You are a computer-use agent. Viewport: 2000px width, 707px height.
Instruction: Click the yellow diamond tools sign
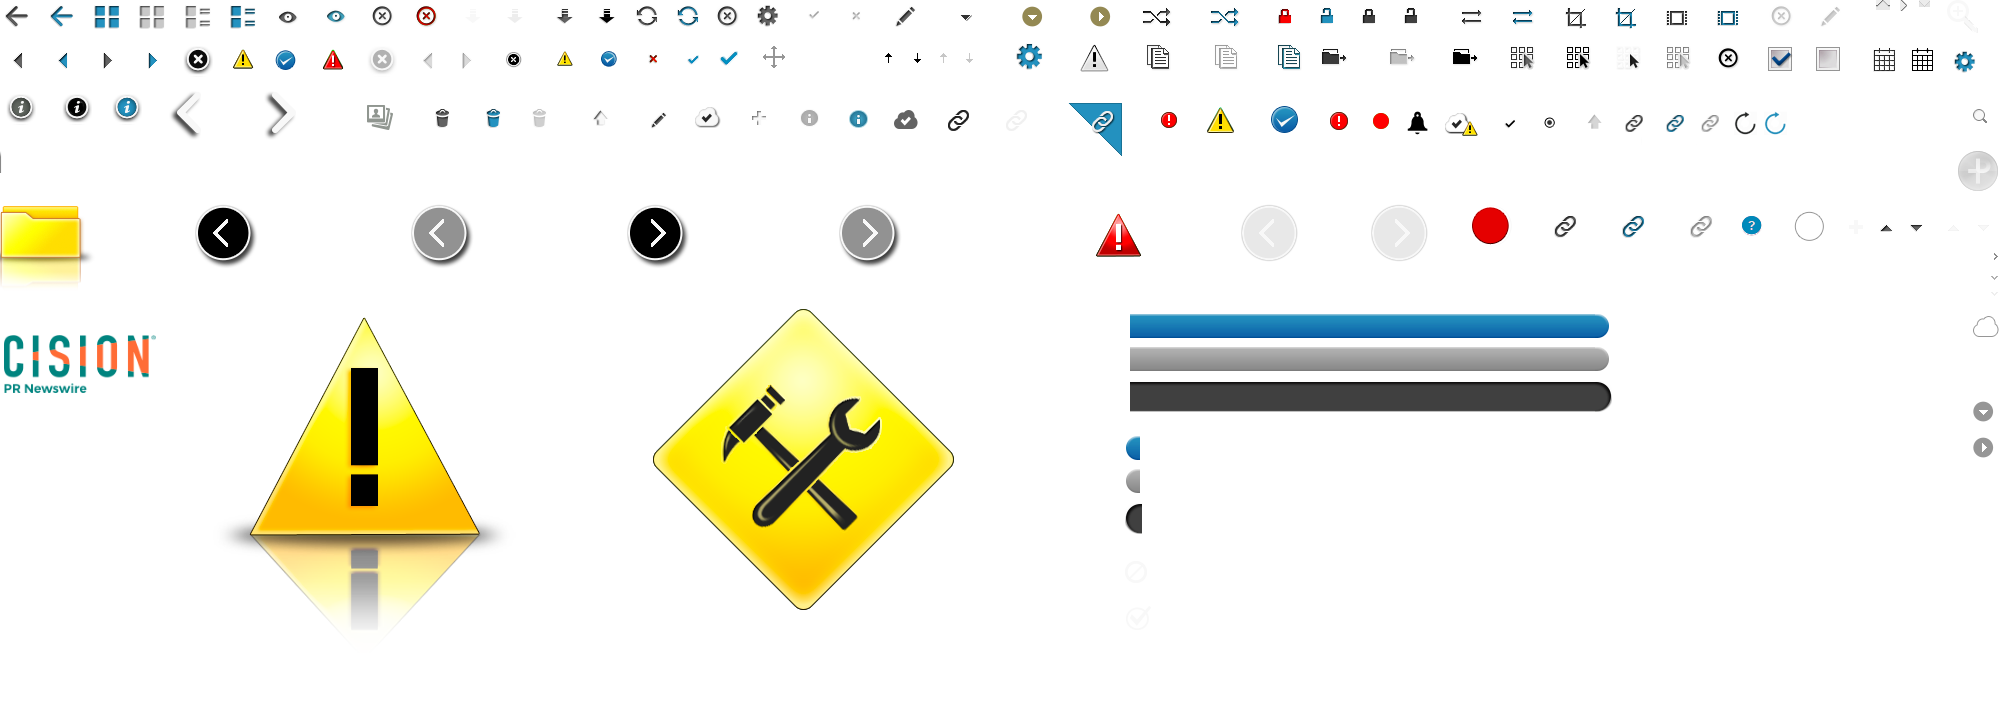(x=803, y=459)
